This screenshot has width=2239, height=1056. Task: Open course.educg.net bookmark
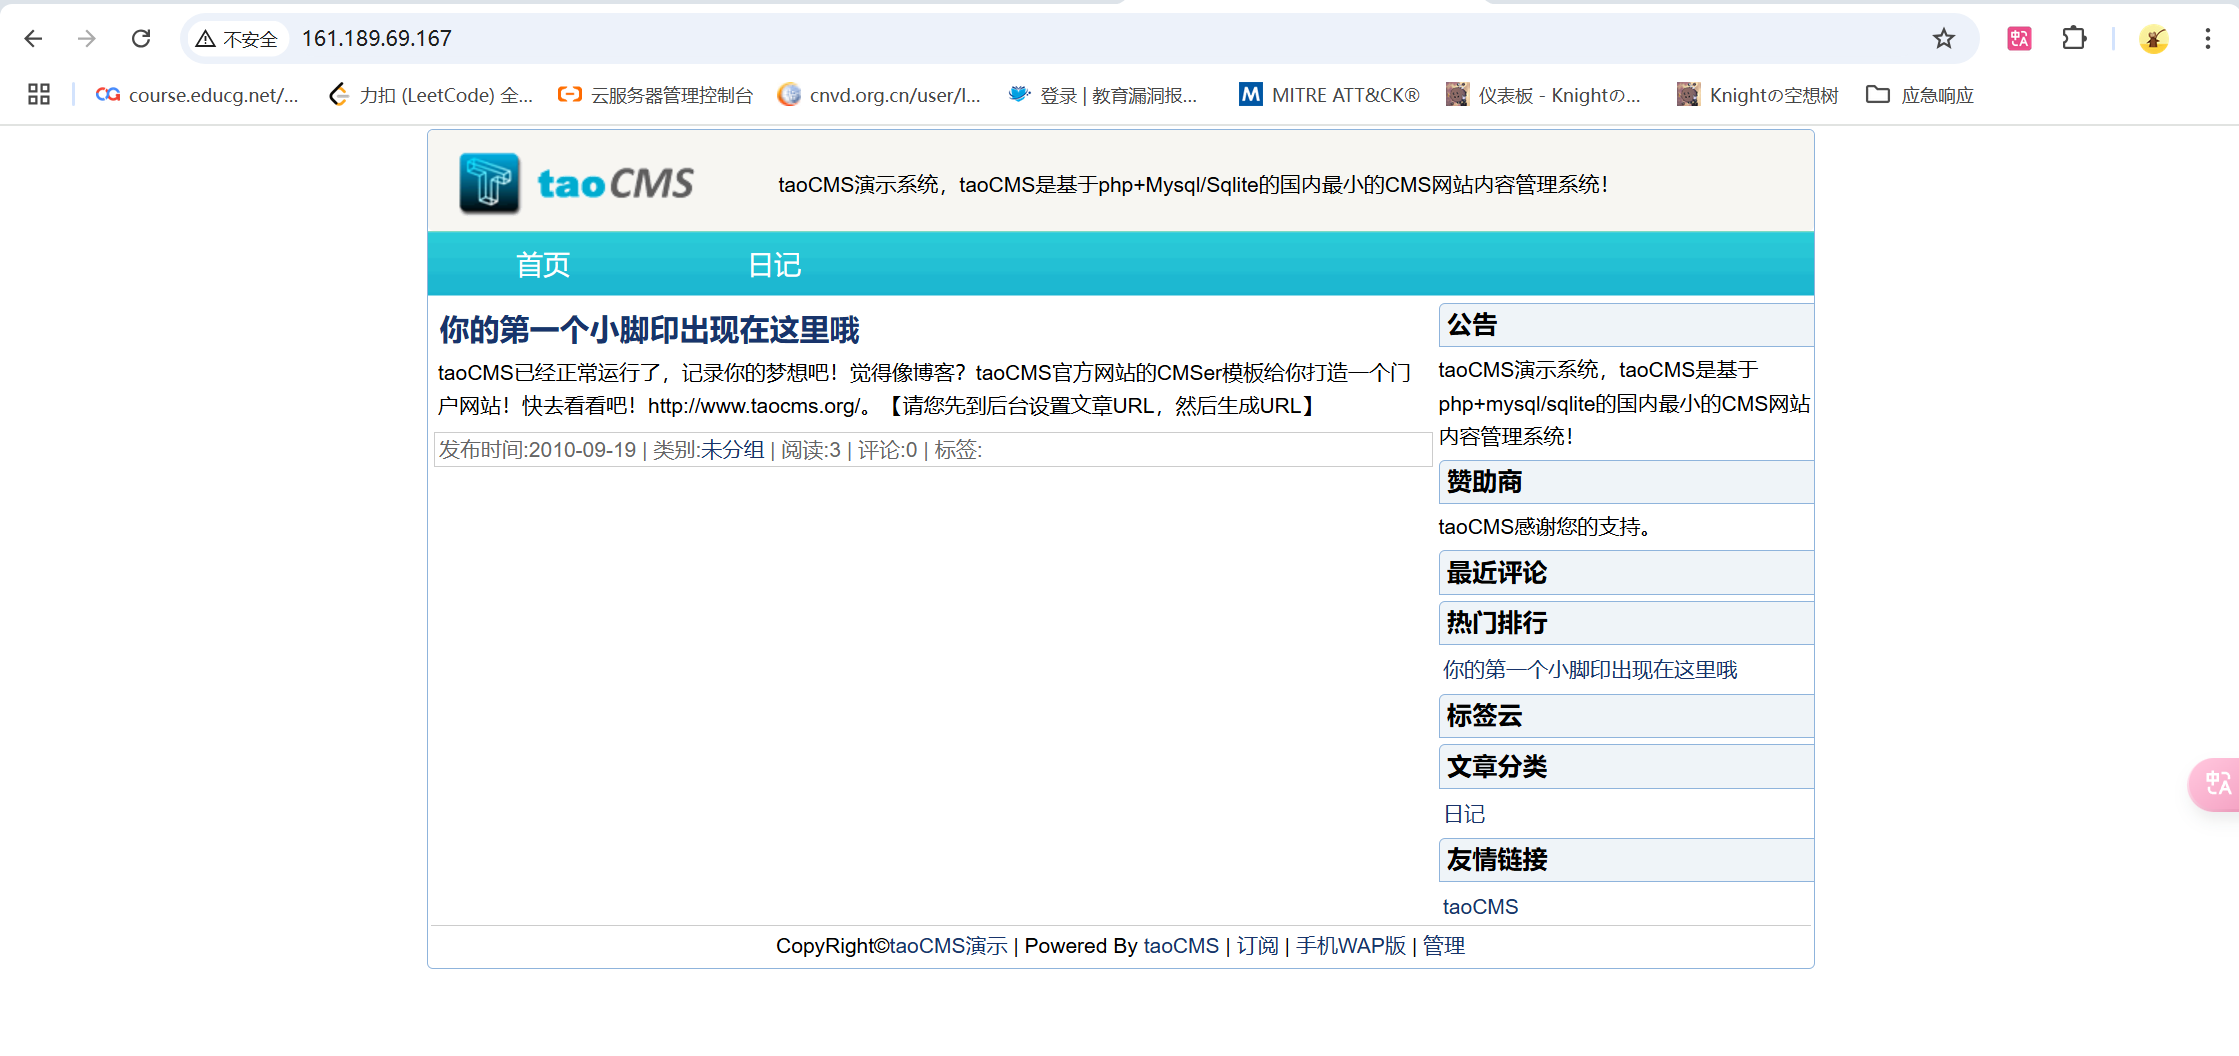(x=197, y=95)
